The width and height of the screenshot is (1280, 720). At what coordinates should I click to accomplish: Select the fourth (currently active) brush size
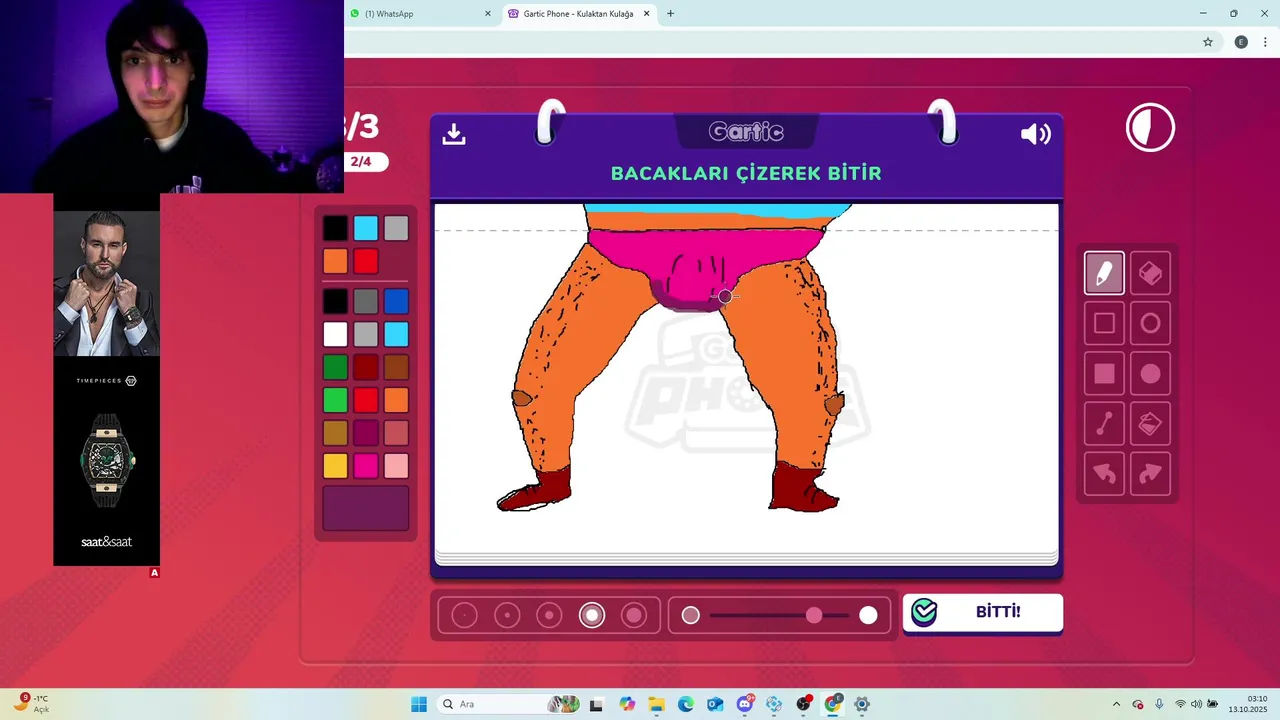(x=592, y=616)
